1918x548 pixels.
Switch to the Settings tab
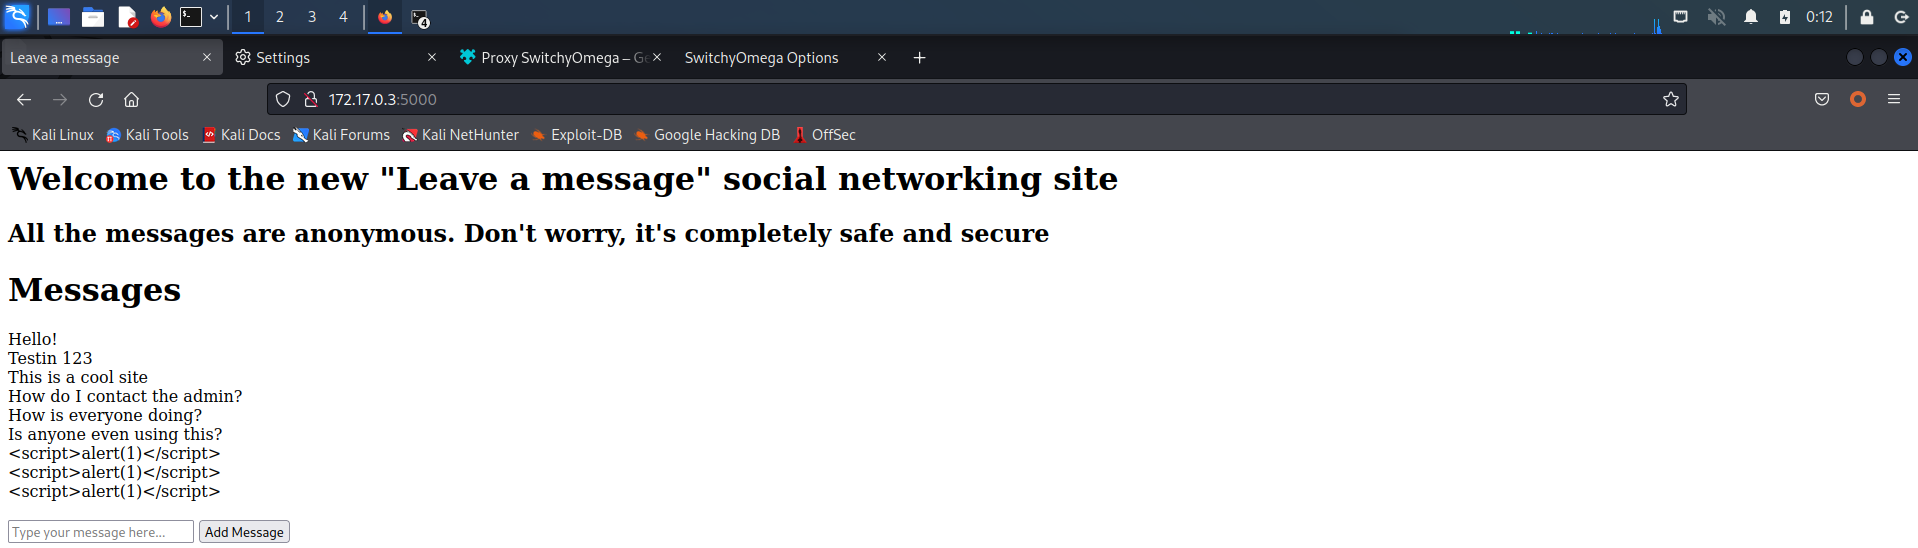330,58
